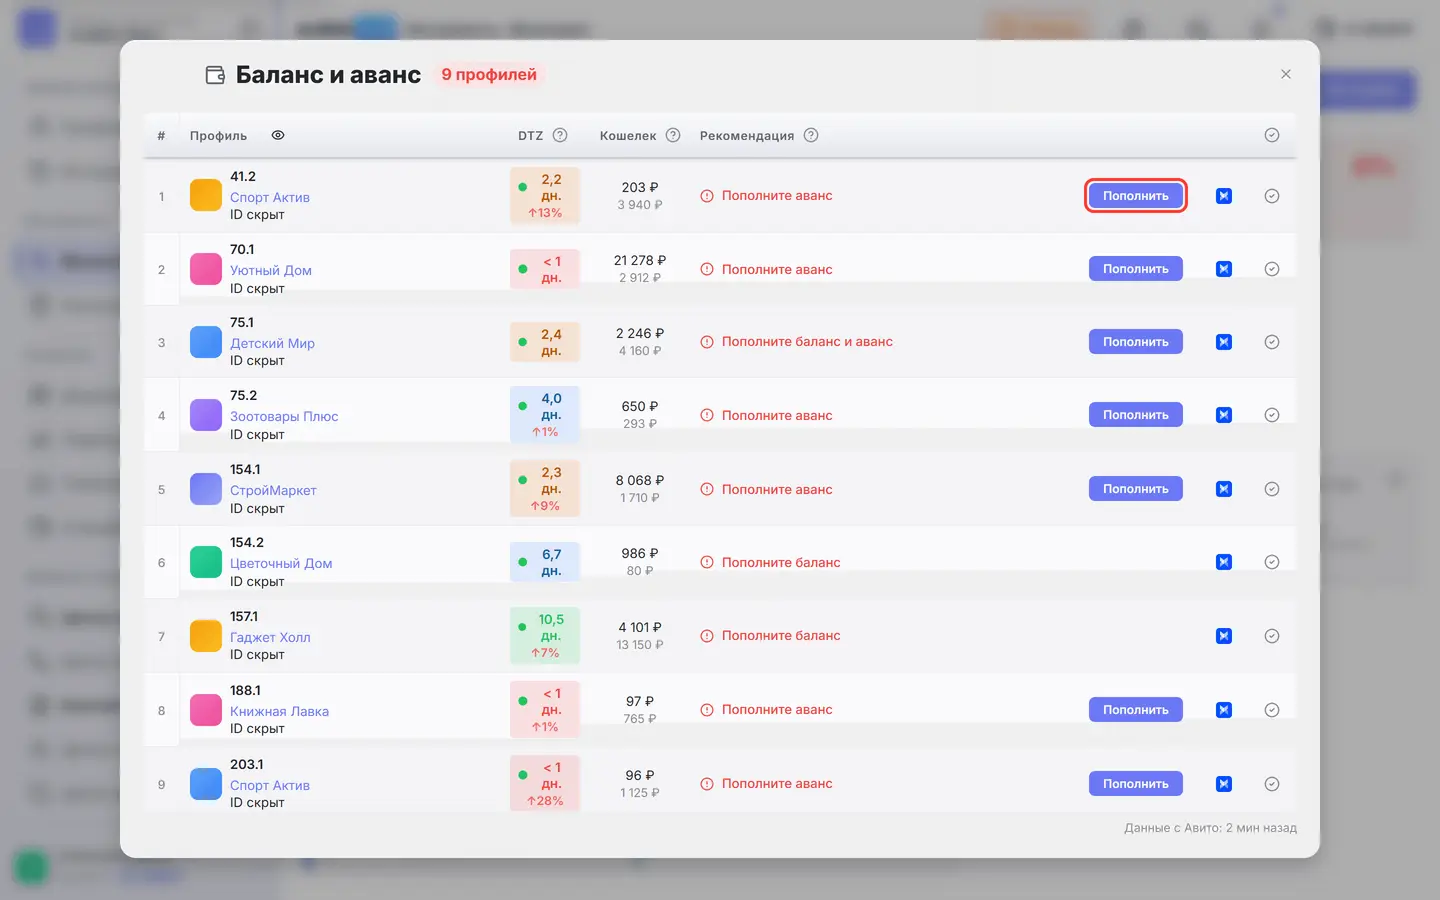Viewport: 1440px width, 900px height.
Task: Check the circle for СтройМаркет row
Action: [x=1272, y=489]
